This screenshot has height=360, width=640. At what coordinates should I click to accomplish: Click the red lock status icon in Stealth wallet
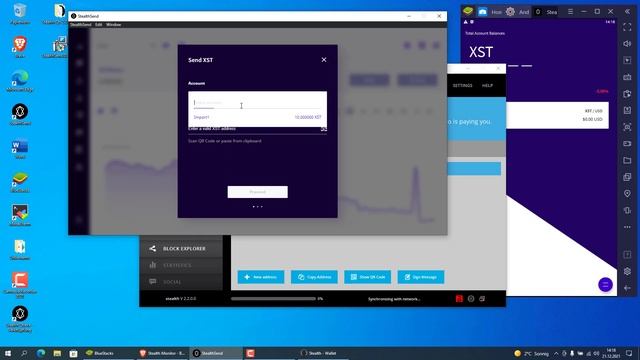[459, 299]
